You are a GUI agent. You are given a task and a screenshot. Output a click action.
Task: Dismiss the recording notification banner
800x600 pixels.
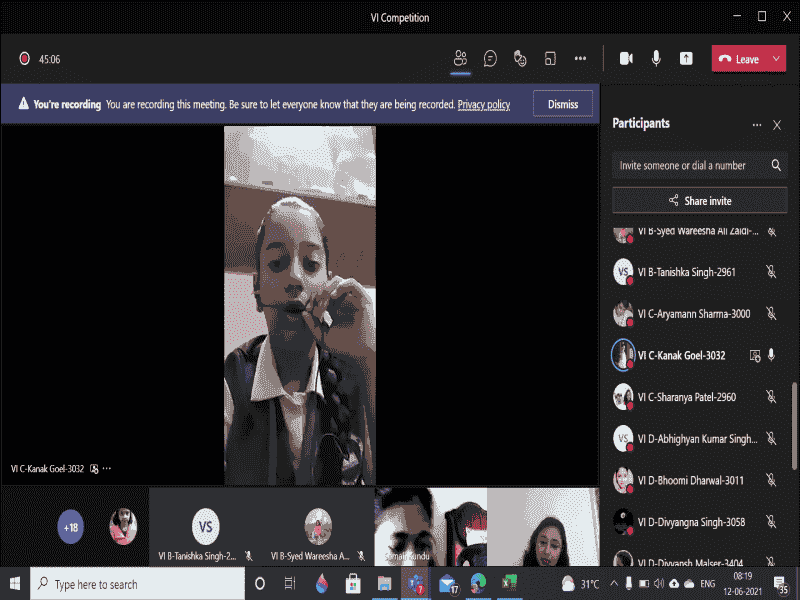pos(562,104)
